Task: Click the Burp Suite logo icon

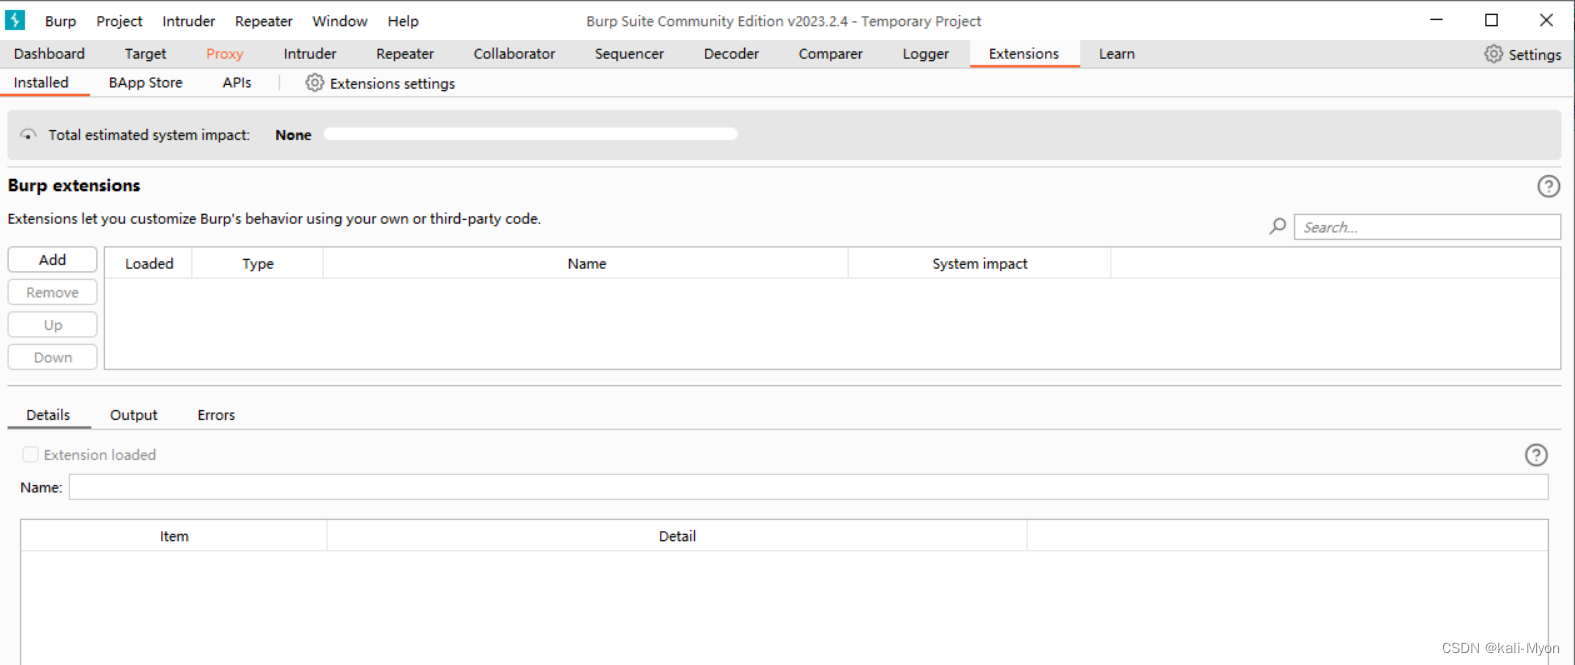Action: pyautogui.click(x=15, y=20)
